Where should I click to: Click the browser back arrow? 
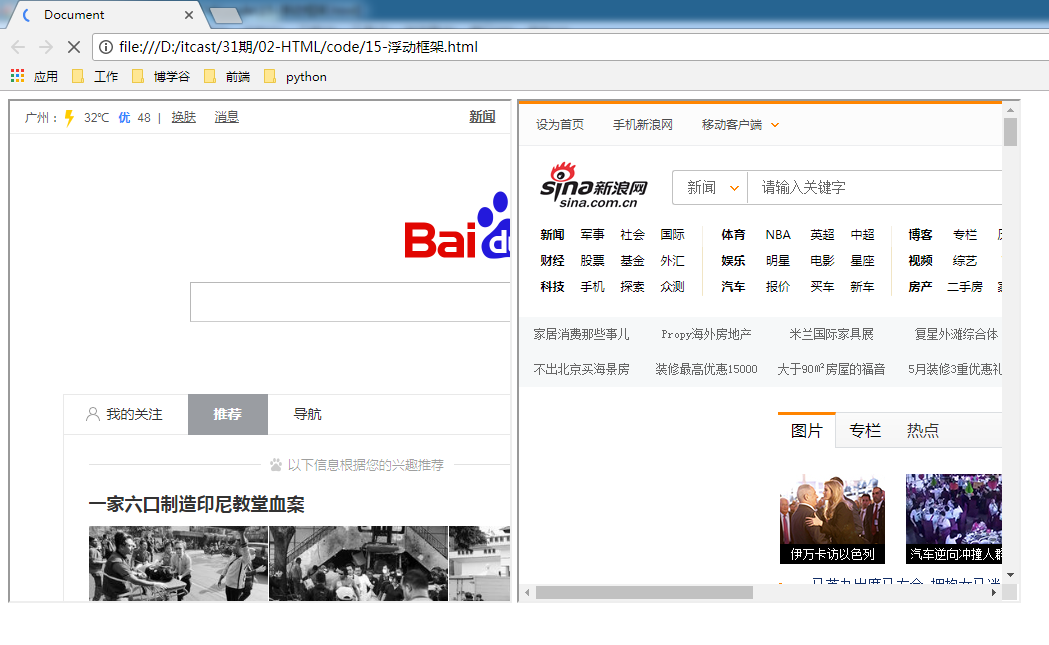pos(18,47)
